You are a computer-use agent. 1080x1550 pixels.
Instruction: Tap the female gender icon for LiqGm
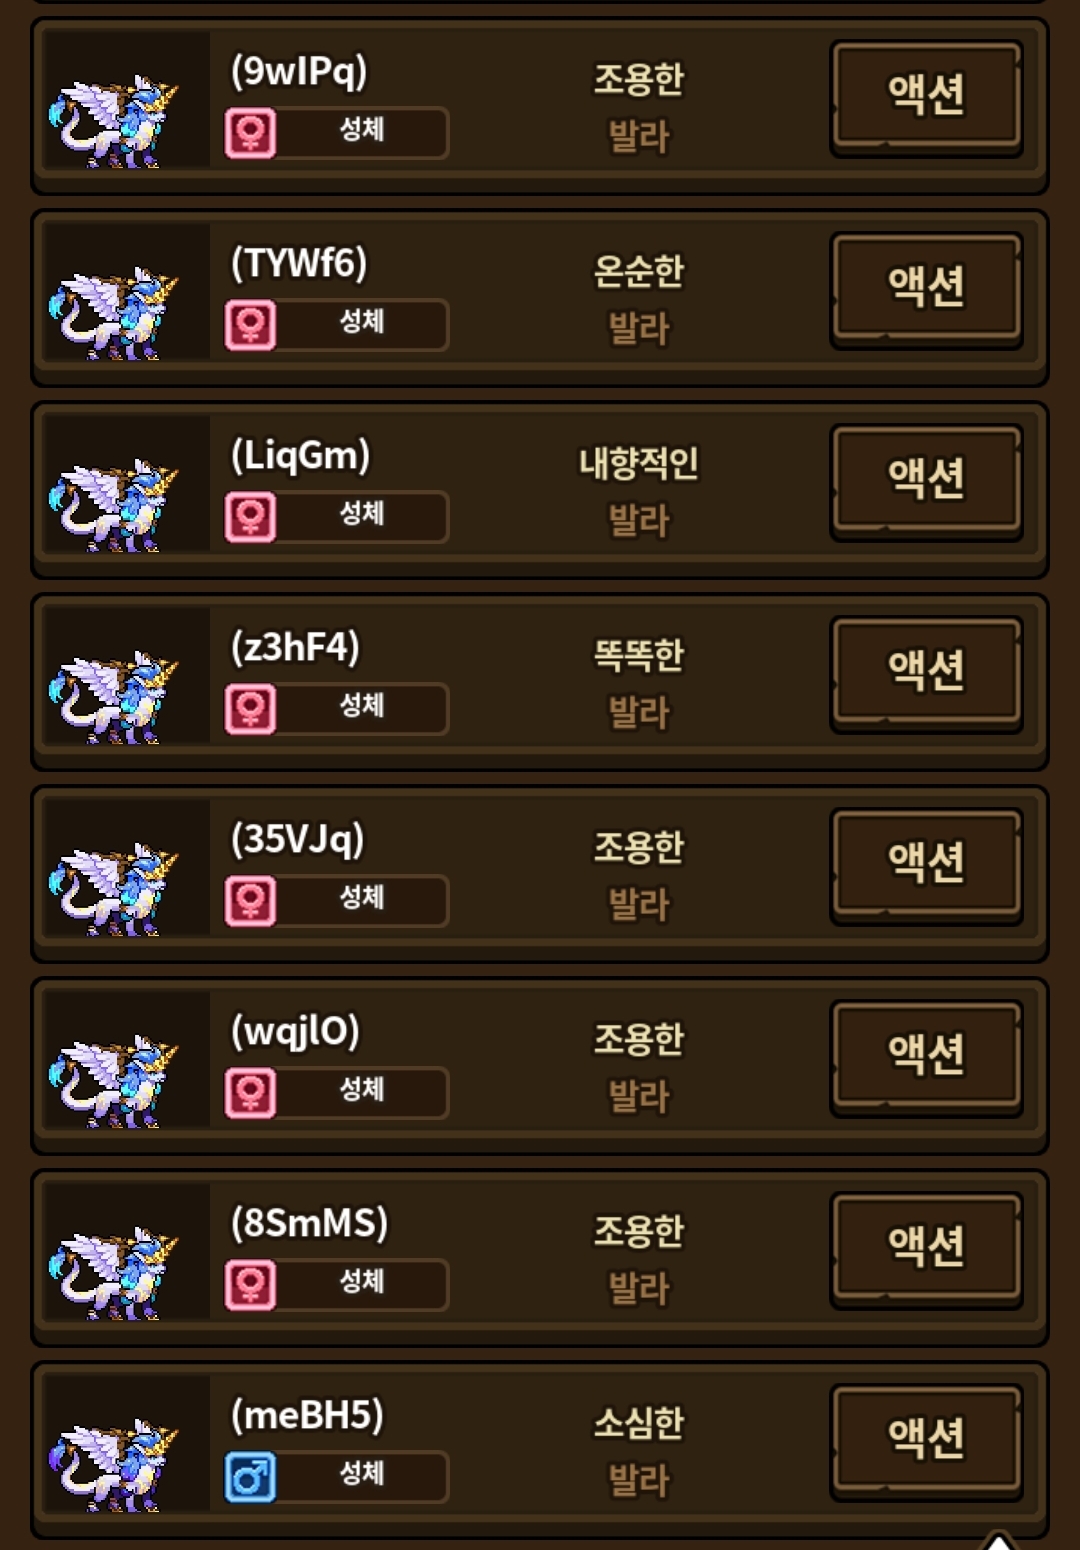tap(250, 517)
